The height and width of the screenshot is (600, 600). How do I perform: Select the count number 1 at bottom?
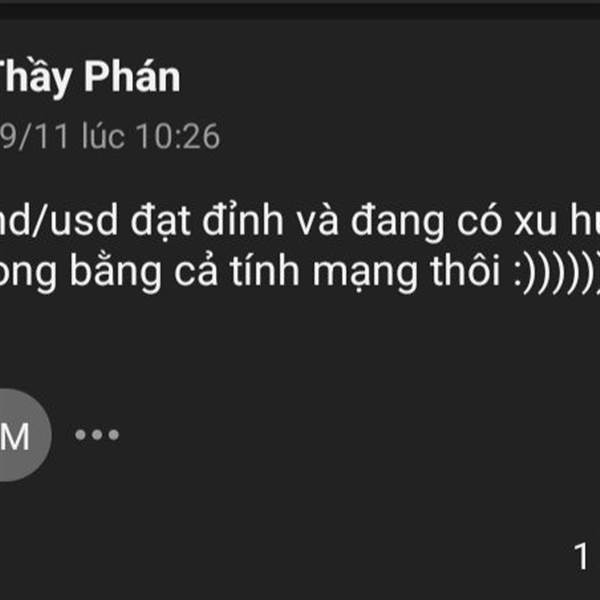click(581, 557)
